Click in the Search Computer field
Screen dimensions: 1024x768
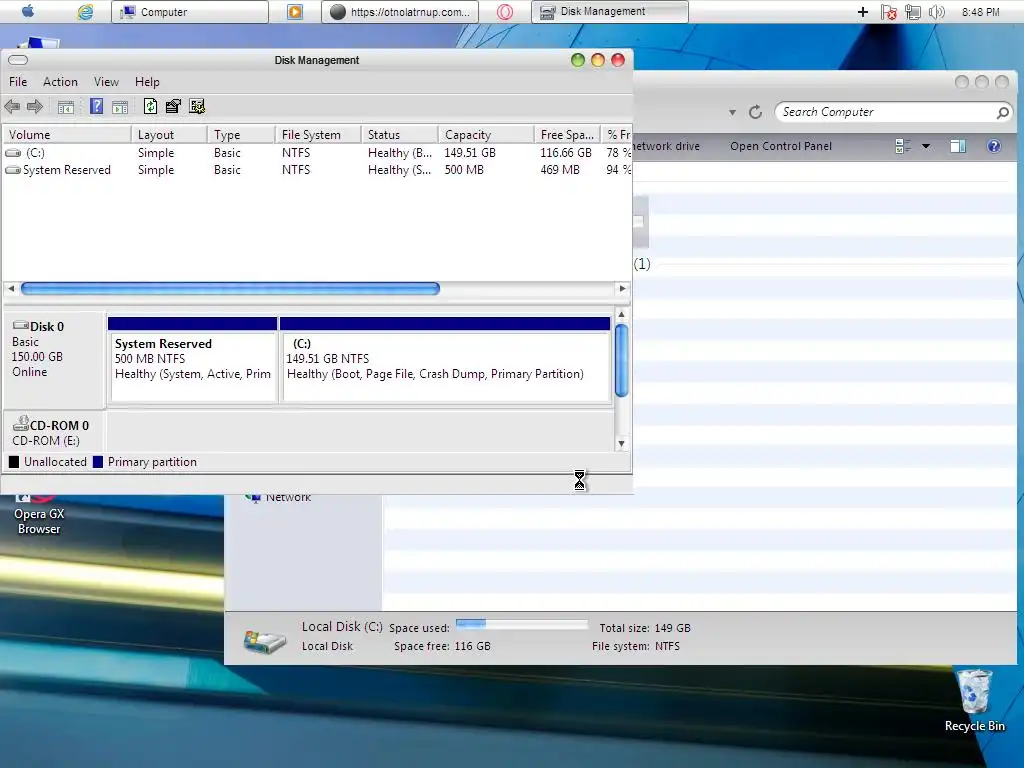coord(885,112)
